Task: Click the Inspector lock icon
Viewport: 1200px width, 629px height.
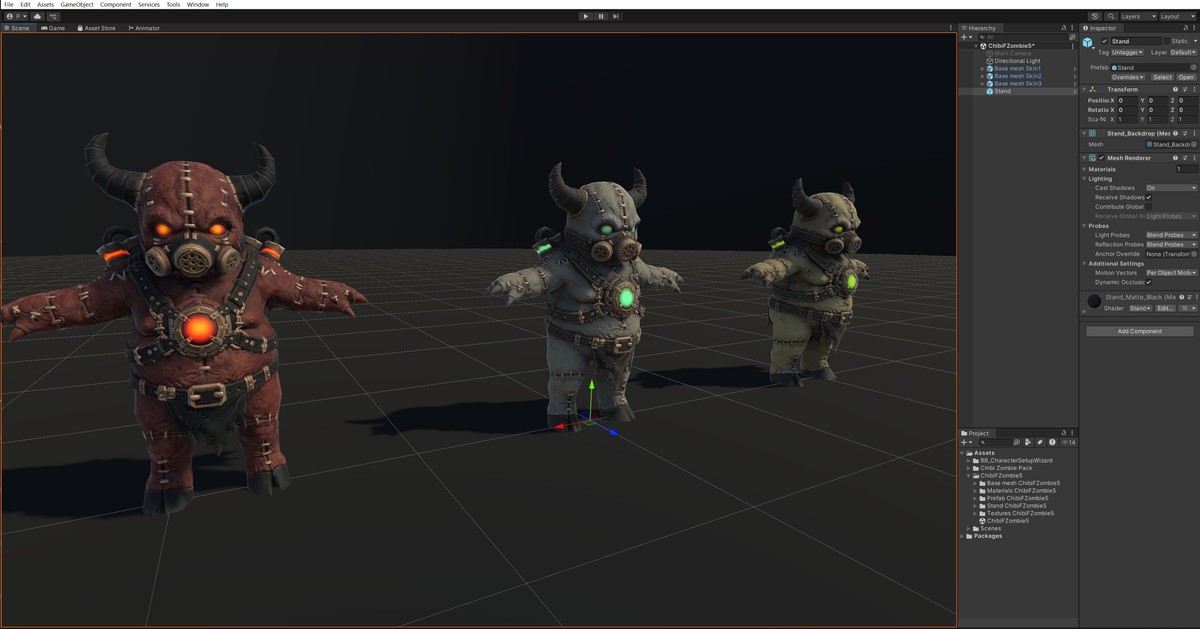Action: [x=1184, y=28]
